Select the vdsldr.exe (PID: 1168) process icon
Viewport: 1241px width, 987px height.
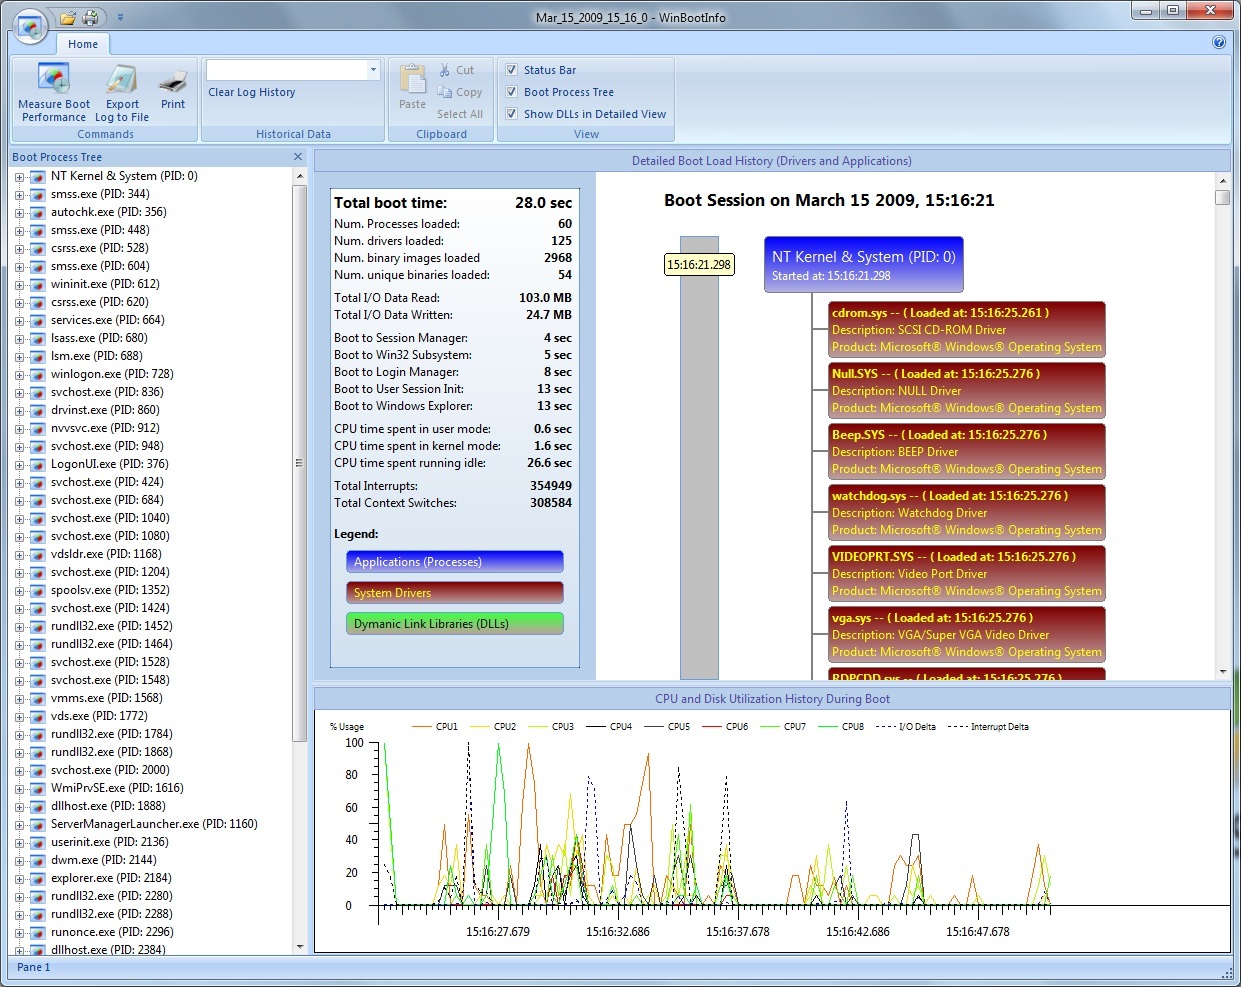[38, 555]
